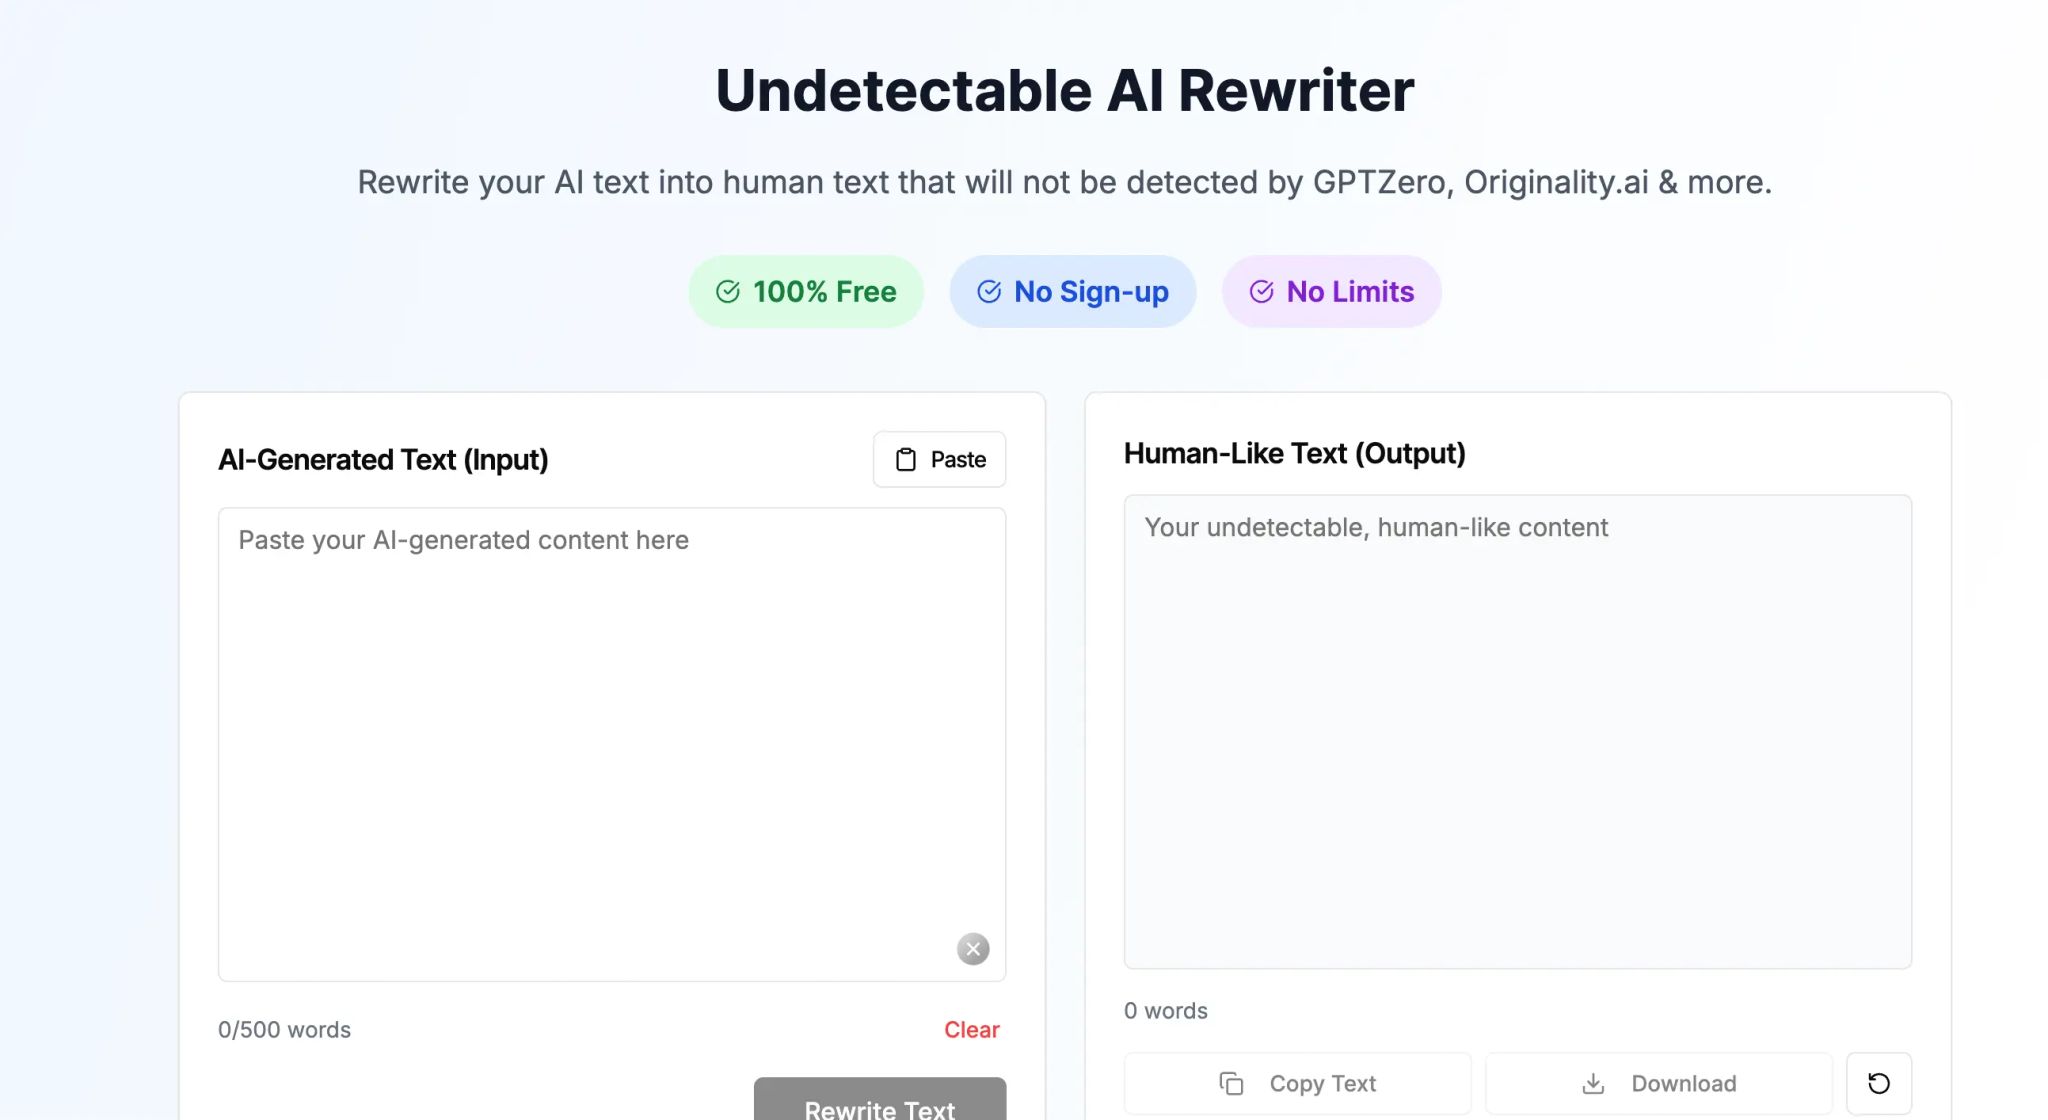Click the 0/500 words counter
The height and width of the screenshot is (1120, 2048).
pos(284,1030)
